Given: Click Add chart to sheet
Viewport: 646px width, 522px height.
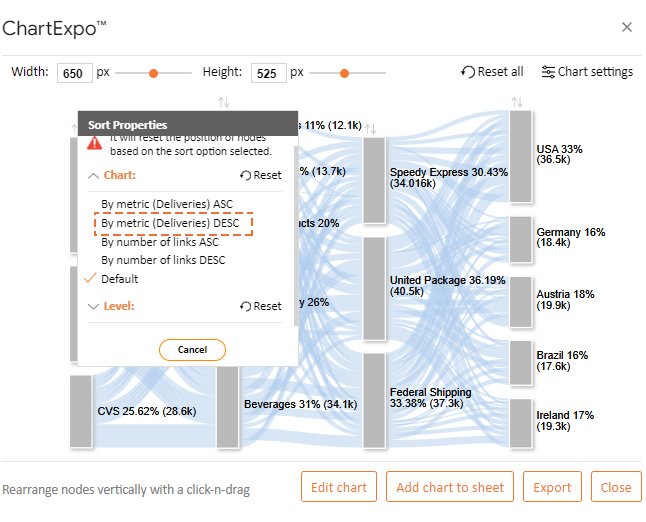Looking at the screenshot, I should point(450,487).
